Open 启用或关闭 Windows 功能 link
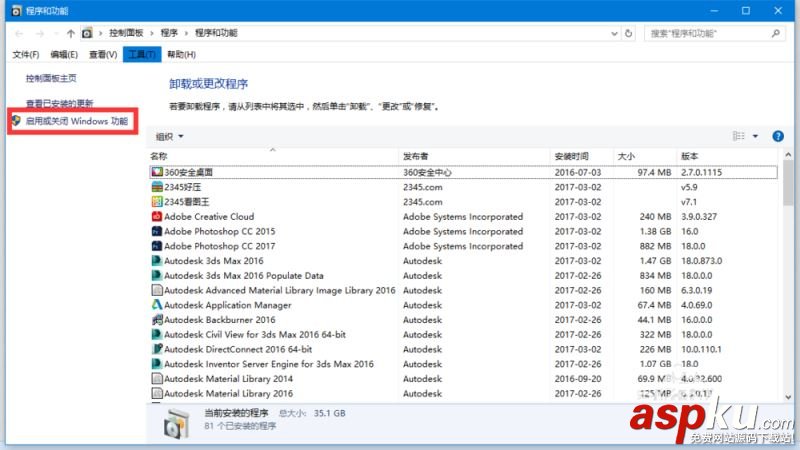Viewport: 800px width, 450px height. [x=77, y=121]
